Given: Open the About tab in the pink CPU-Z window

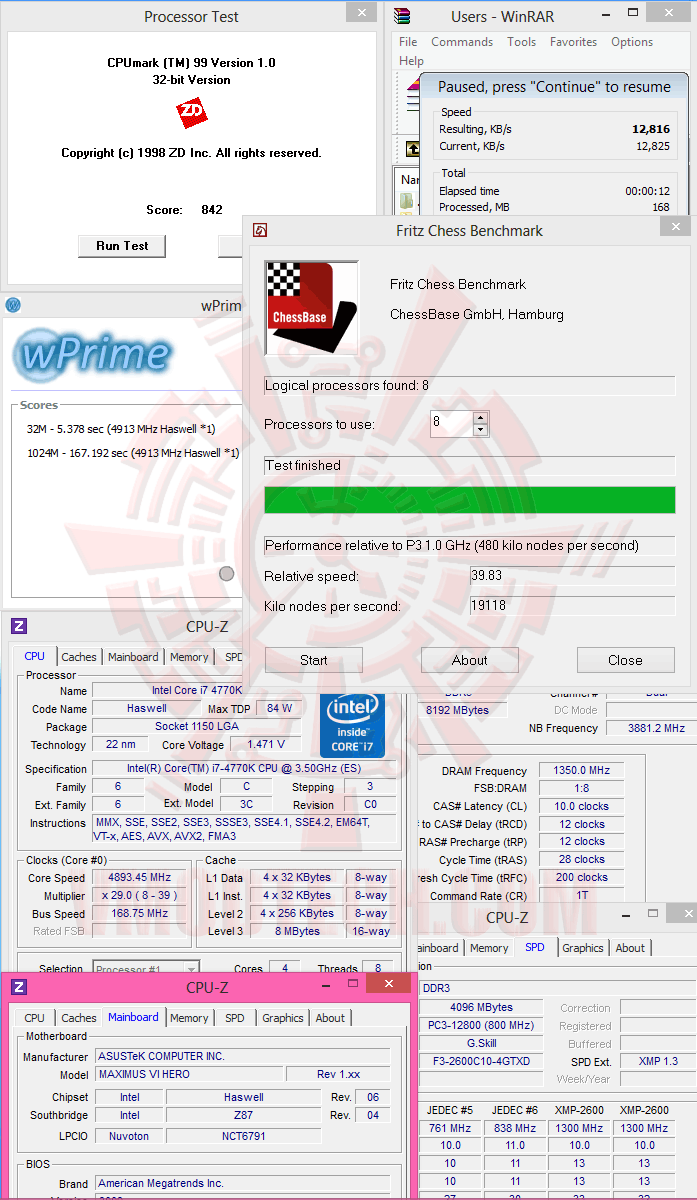Looking at the screenshot, I should pyautogui.click(x=330, y=1018).
